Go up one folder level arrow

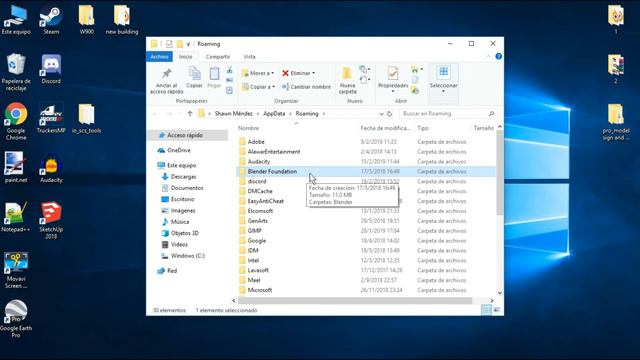190,113
